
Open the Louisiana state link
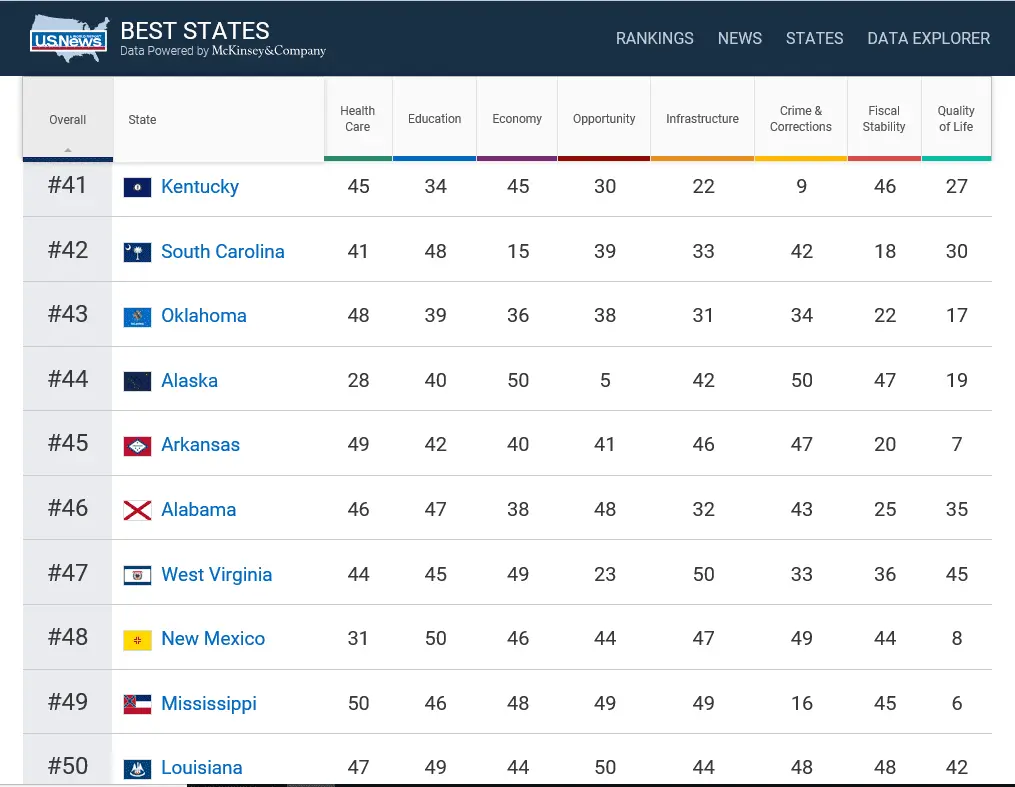click(x=201, y=768)
